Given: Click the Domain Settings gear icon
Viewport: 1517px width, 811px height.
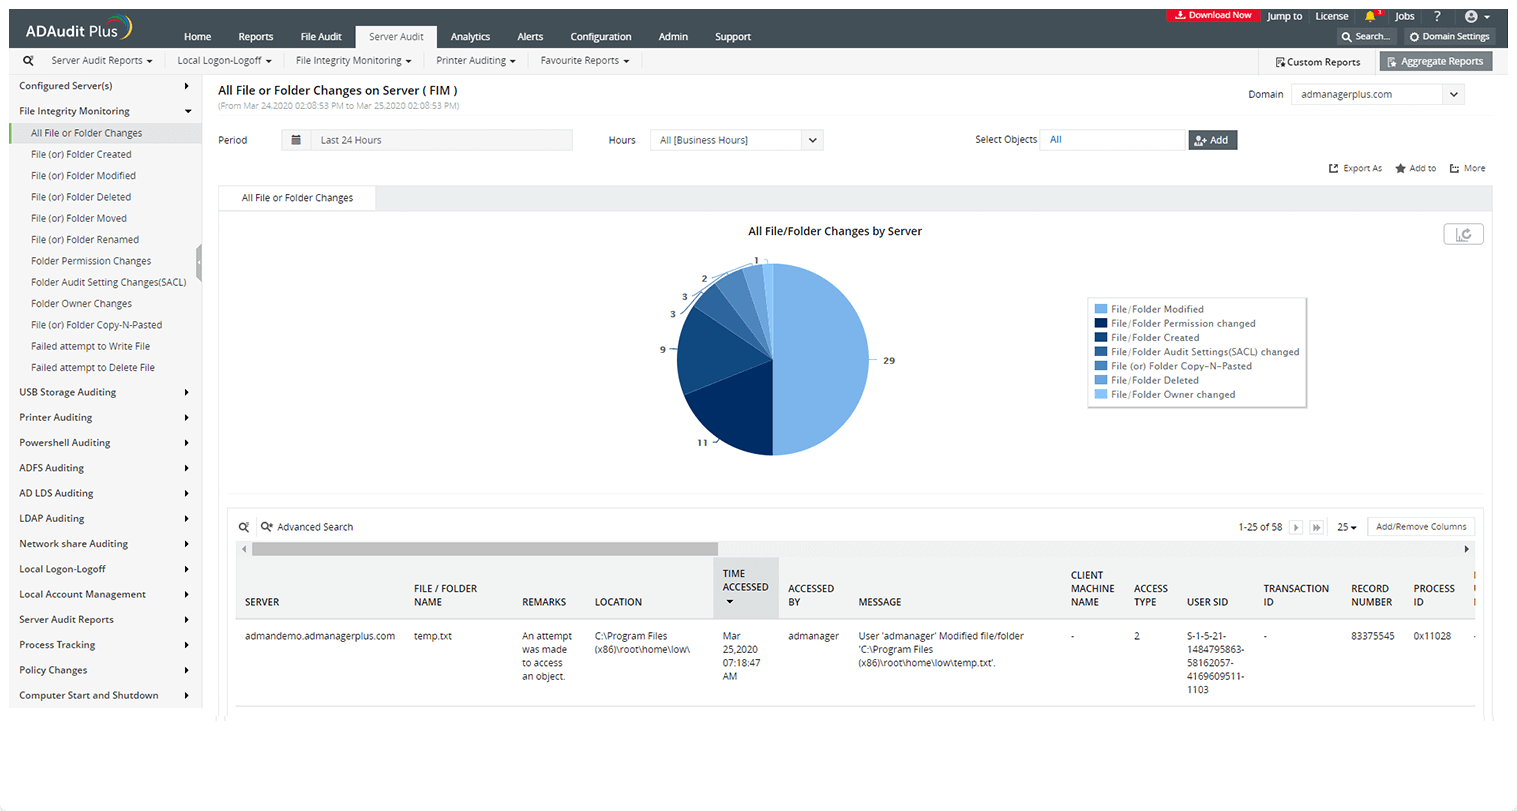Looking at the screenshot, I should click(x=1413, y=36).
